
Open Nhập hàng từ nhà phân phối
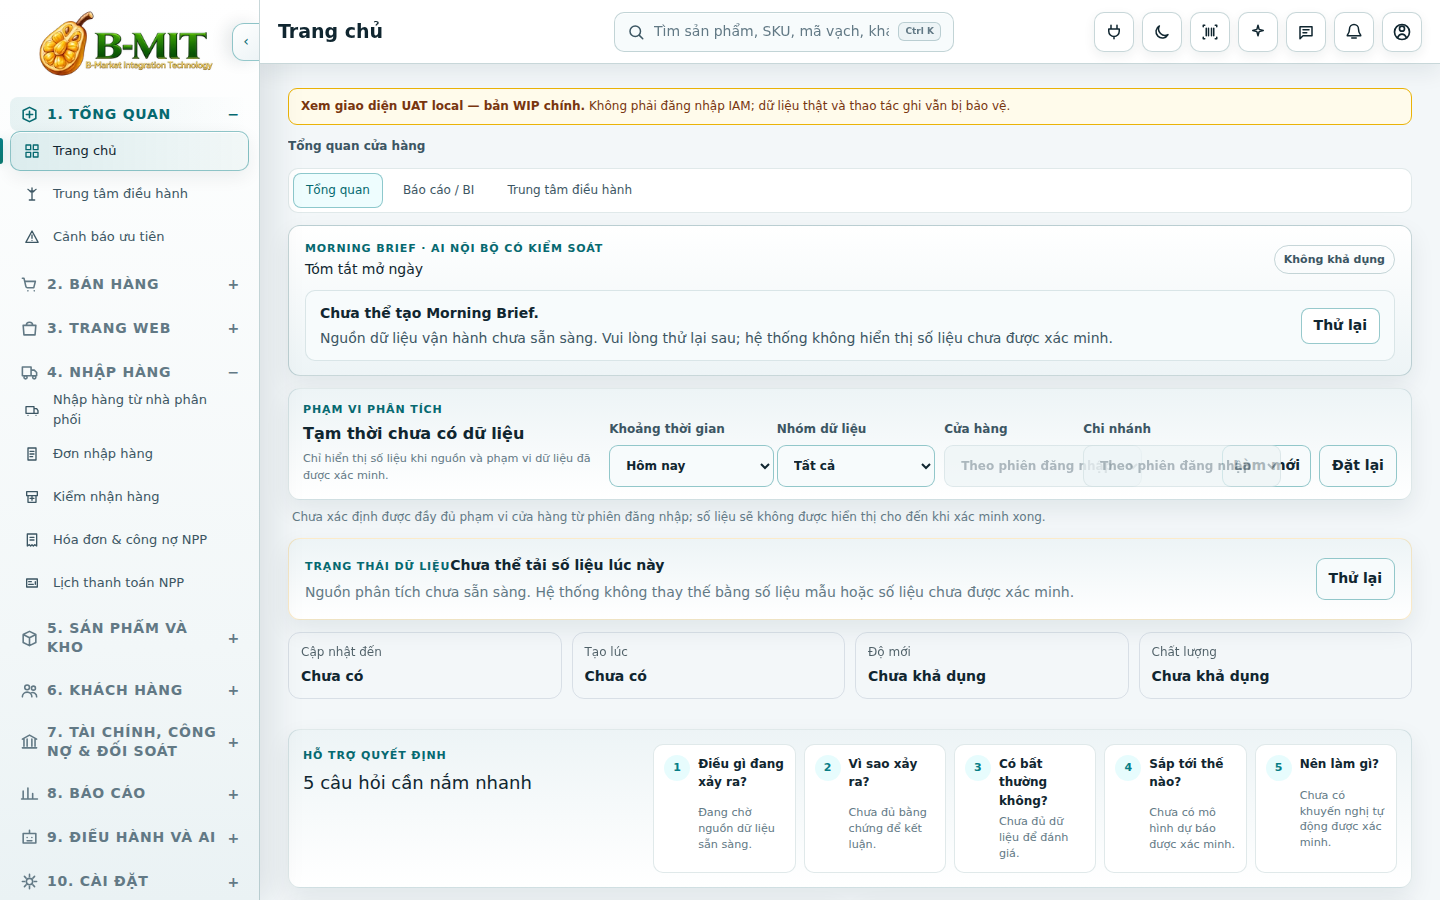(129, 409)
